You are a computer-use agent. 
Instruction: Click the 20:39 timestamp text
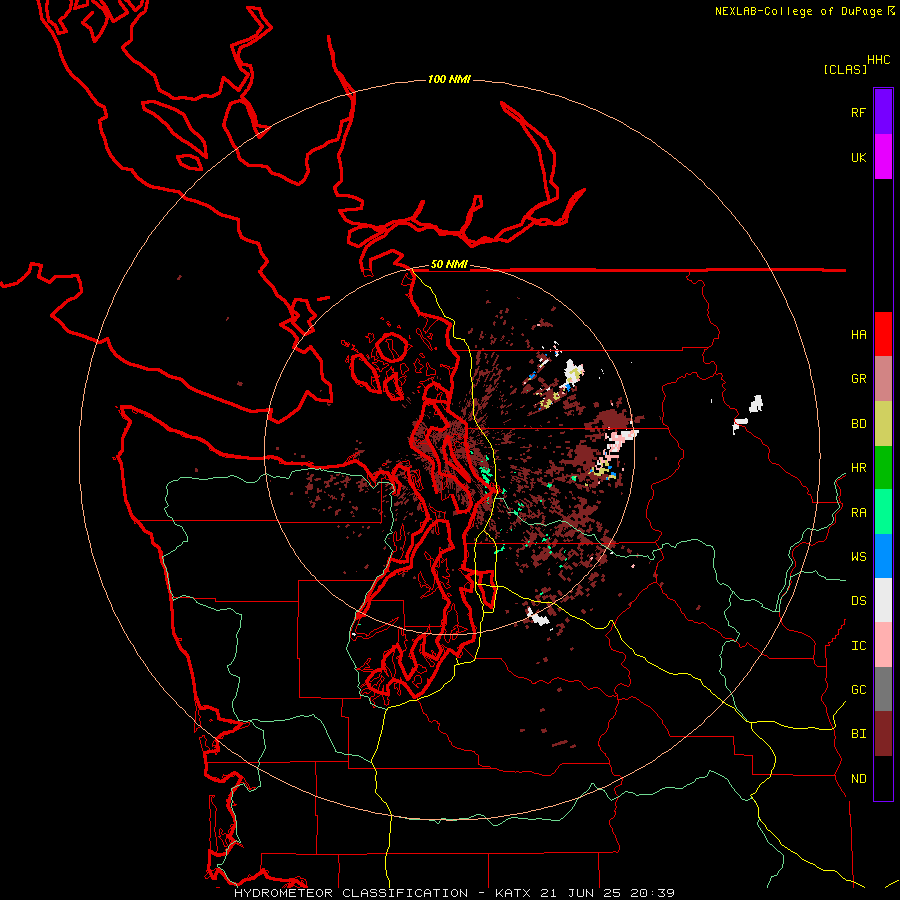tap(652, 893)
